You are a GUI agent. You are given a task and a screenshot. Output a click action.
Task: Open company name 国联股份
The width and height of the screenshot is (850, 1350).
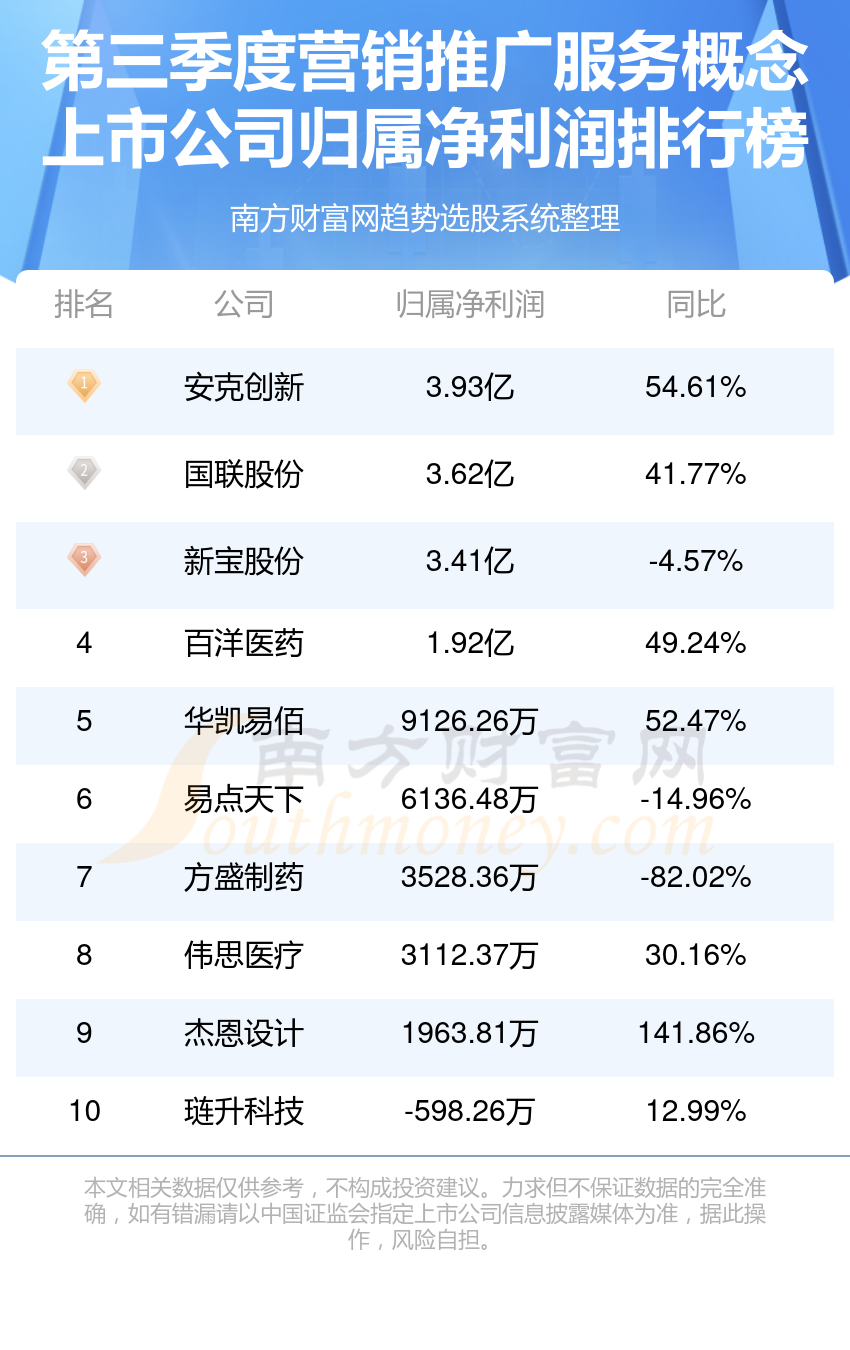[x=244, y=474]
